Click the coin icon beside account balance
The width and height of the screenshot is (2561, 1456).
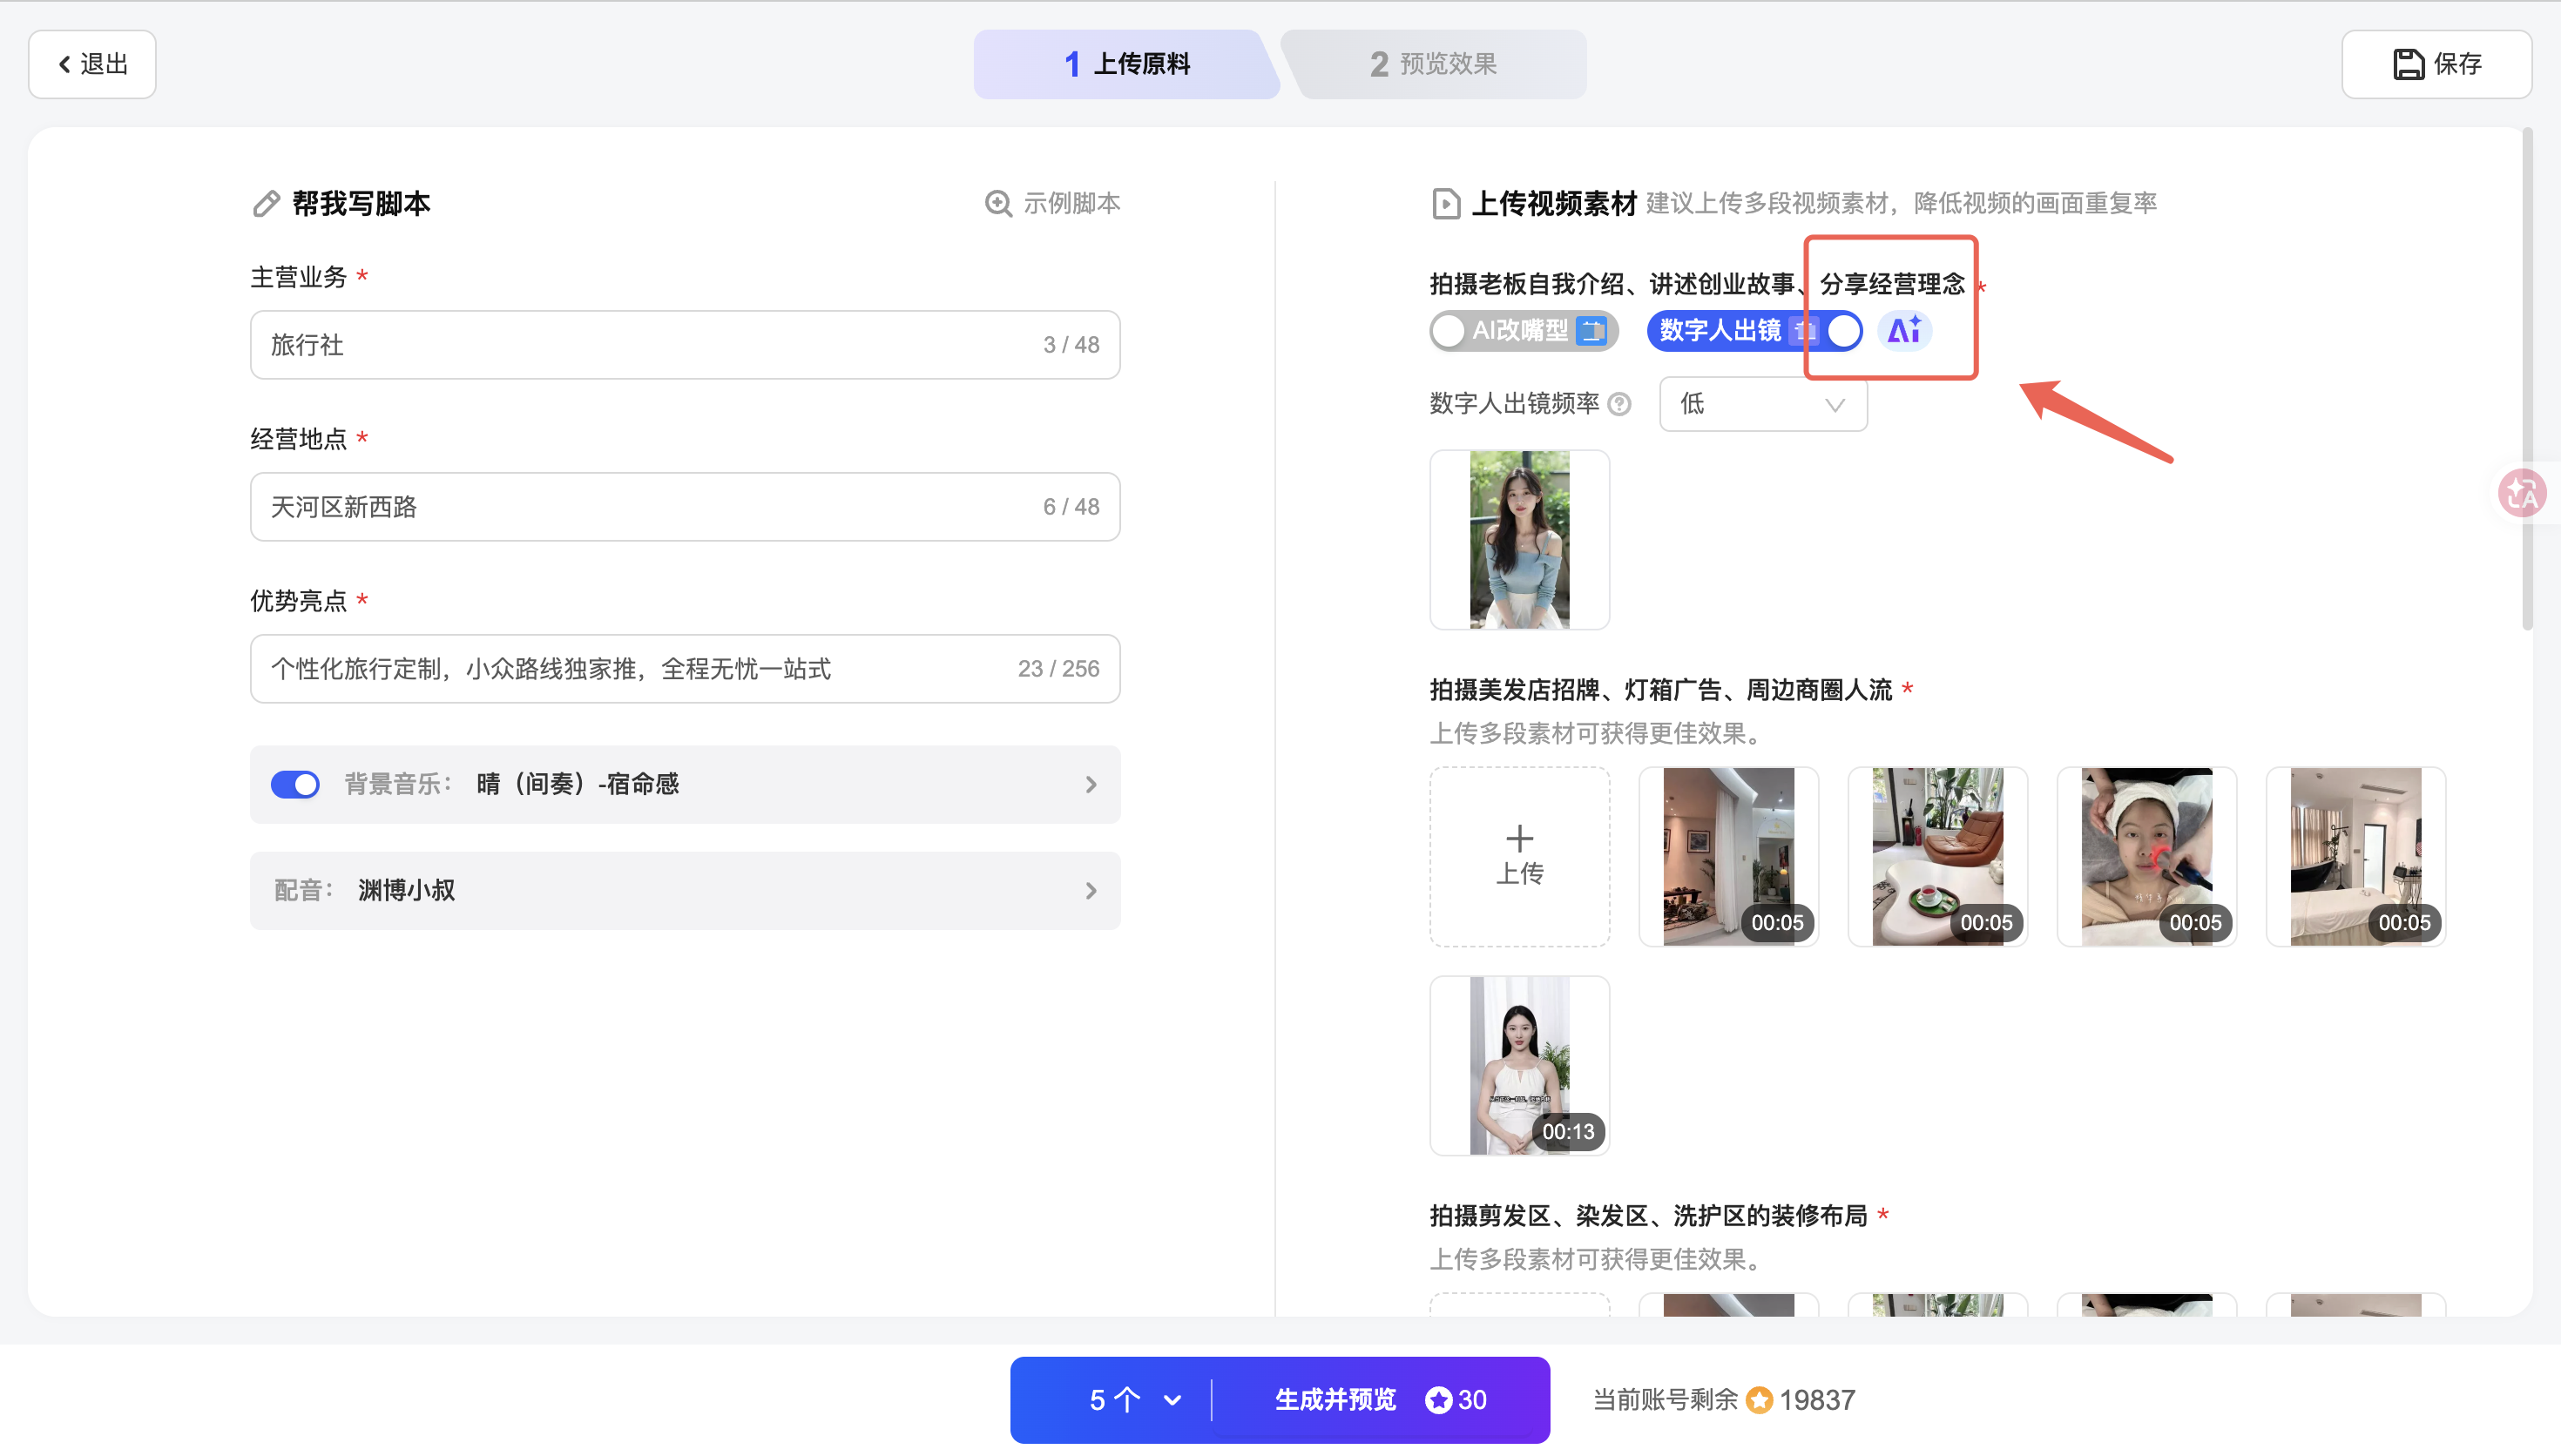point(1759,1400)
